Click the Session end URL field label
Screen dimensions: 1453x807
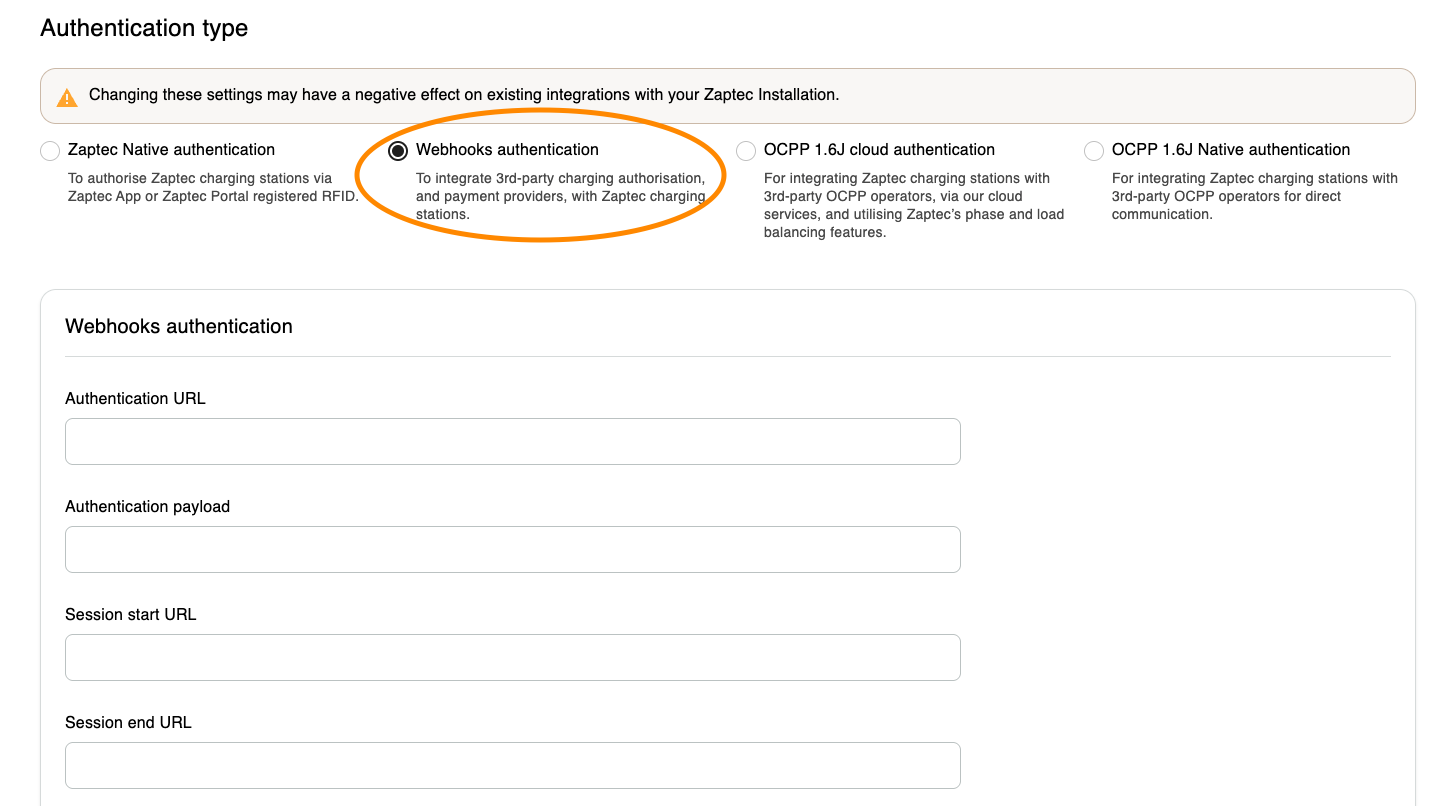pyautogui.click(x=128, y=723)
